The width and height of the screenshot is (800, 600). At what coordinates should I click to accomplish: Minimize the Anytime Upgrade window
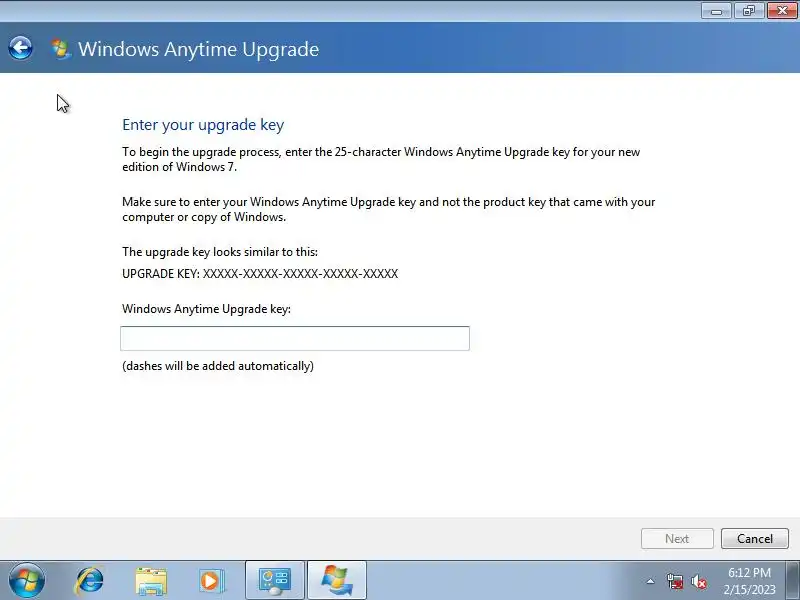(716, 11)
